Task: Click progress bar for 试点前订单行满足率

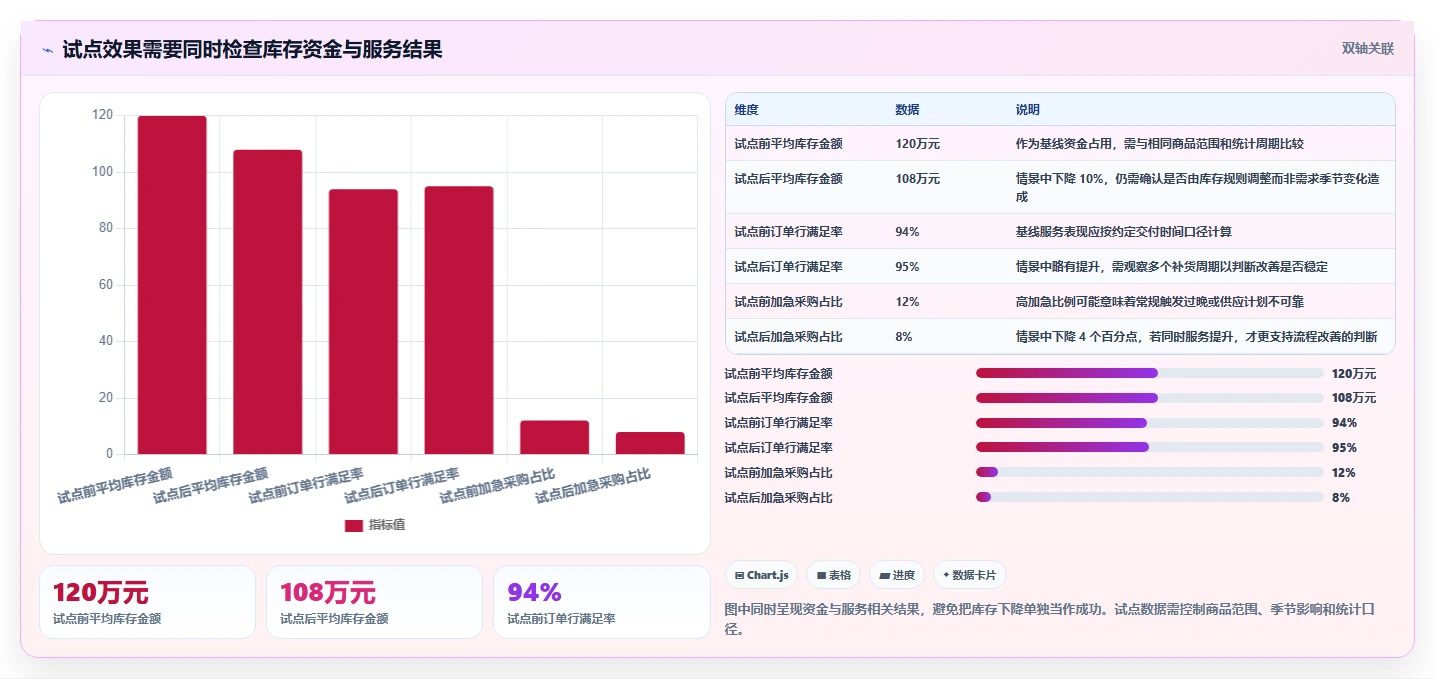Action: (1149, 423)
